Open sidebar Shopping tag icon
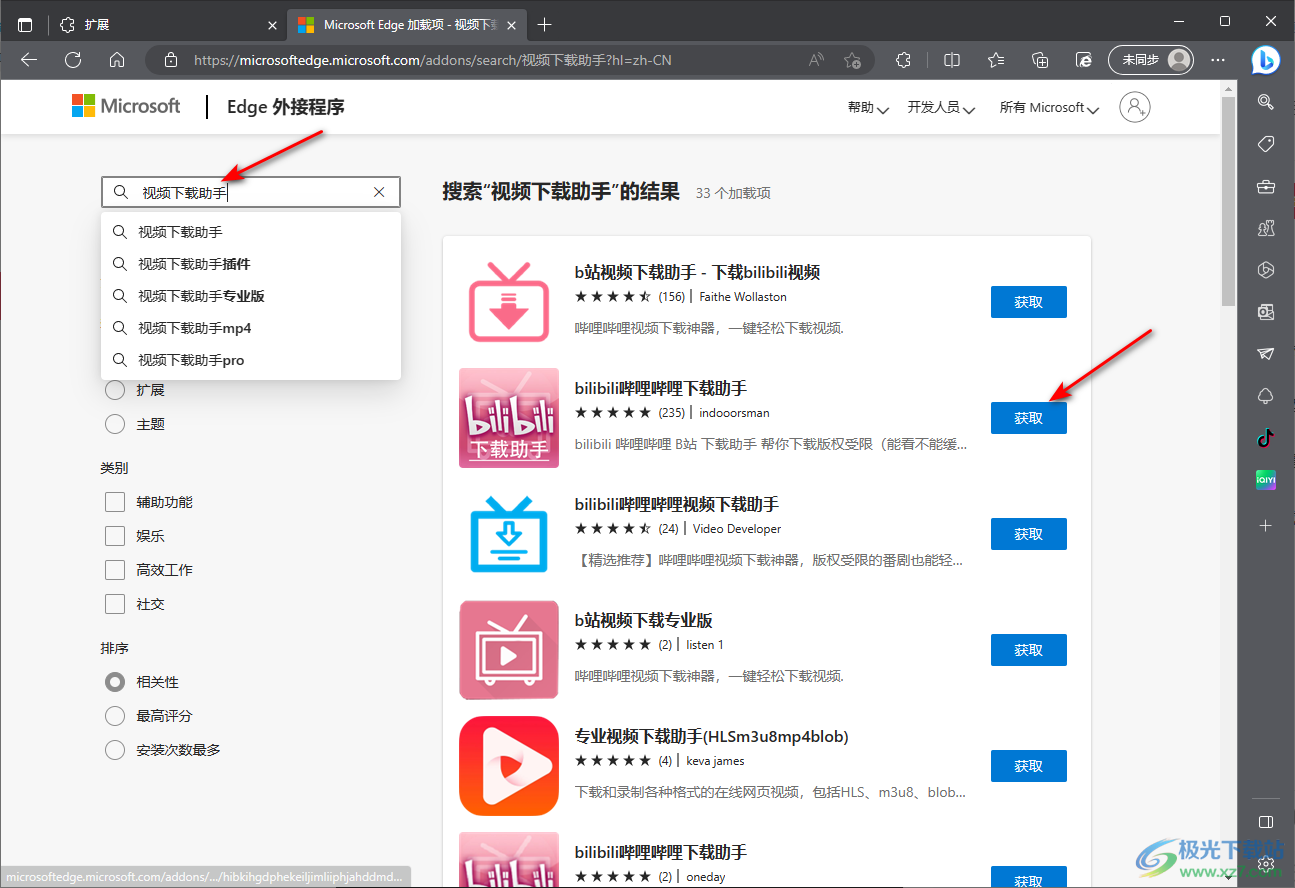 (x=1266, y=144)
